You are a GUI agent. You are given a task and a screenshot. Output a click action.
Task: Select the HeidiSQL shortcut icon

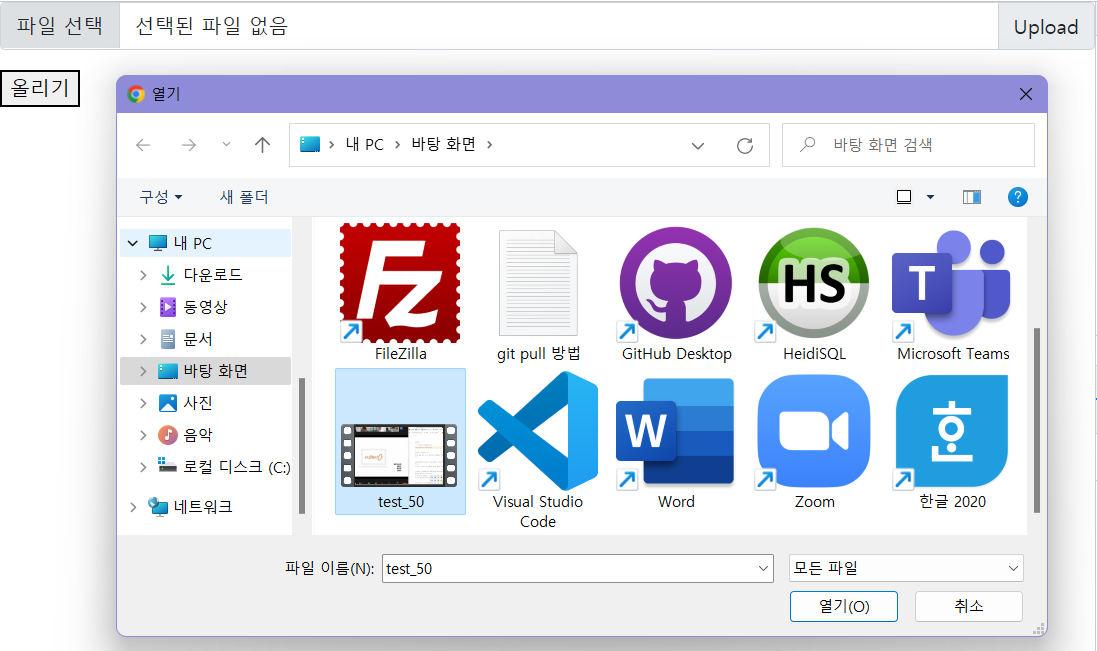click(x=814, y=283)
